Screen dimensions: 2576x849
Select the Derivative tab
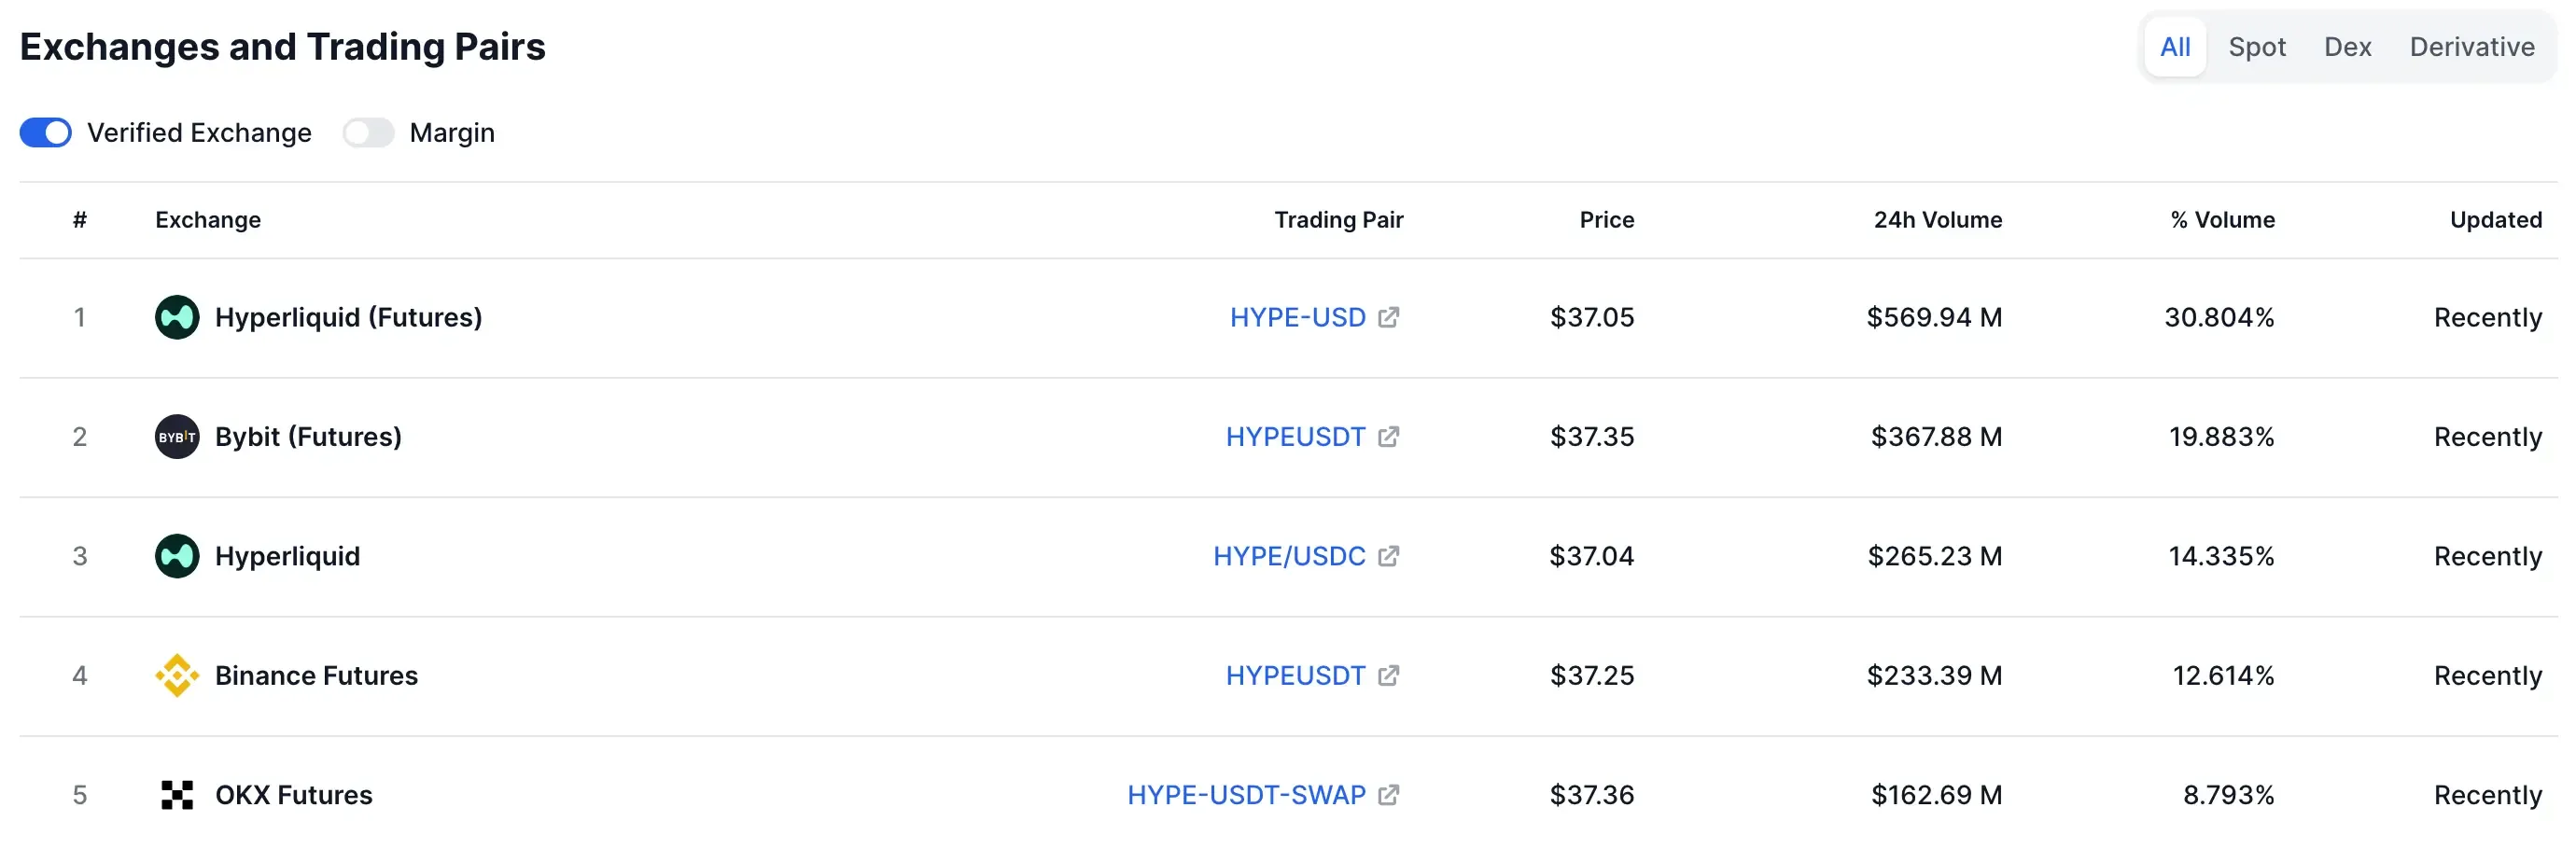[2471, 47]
